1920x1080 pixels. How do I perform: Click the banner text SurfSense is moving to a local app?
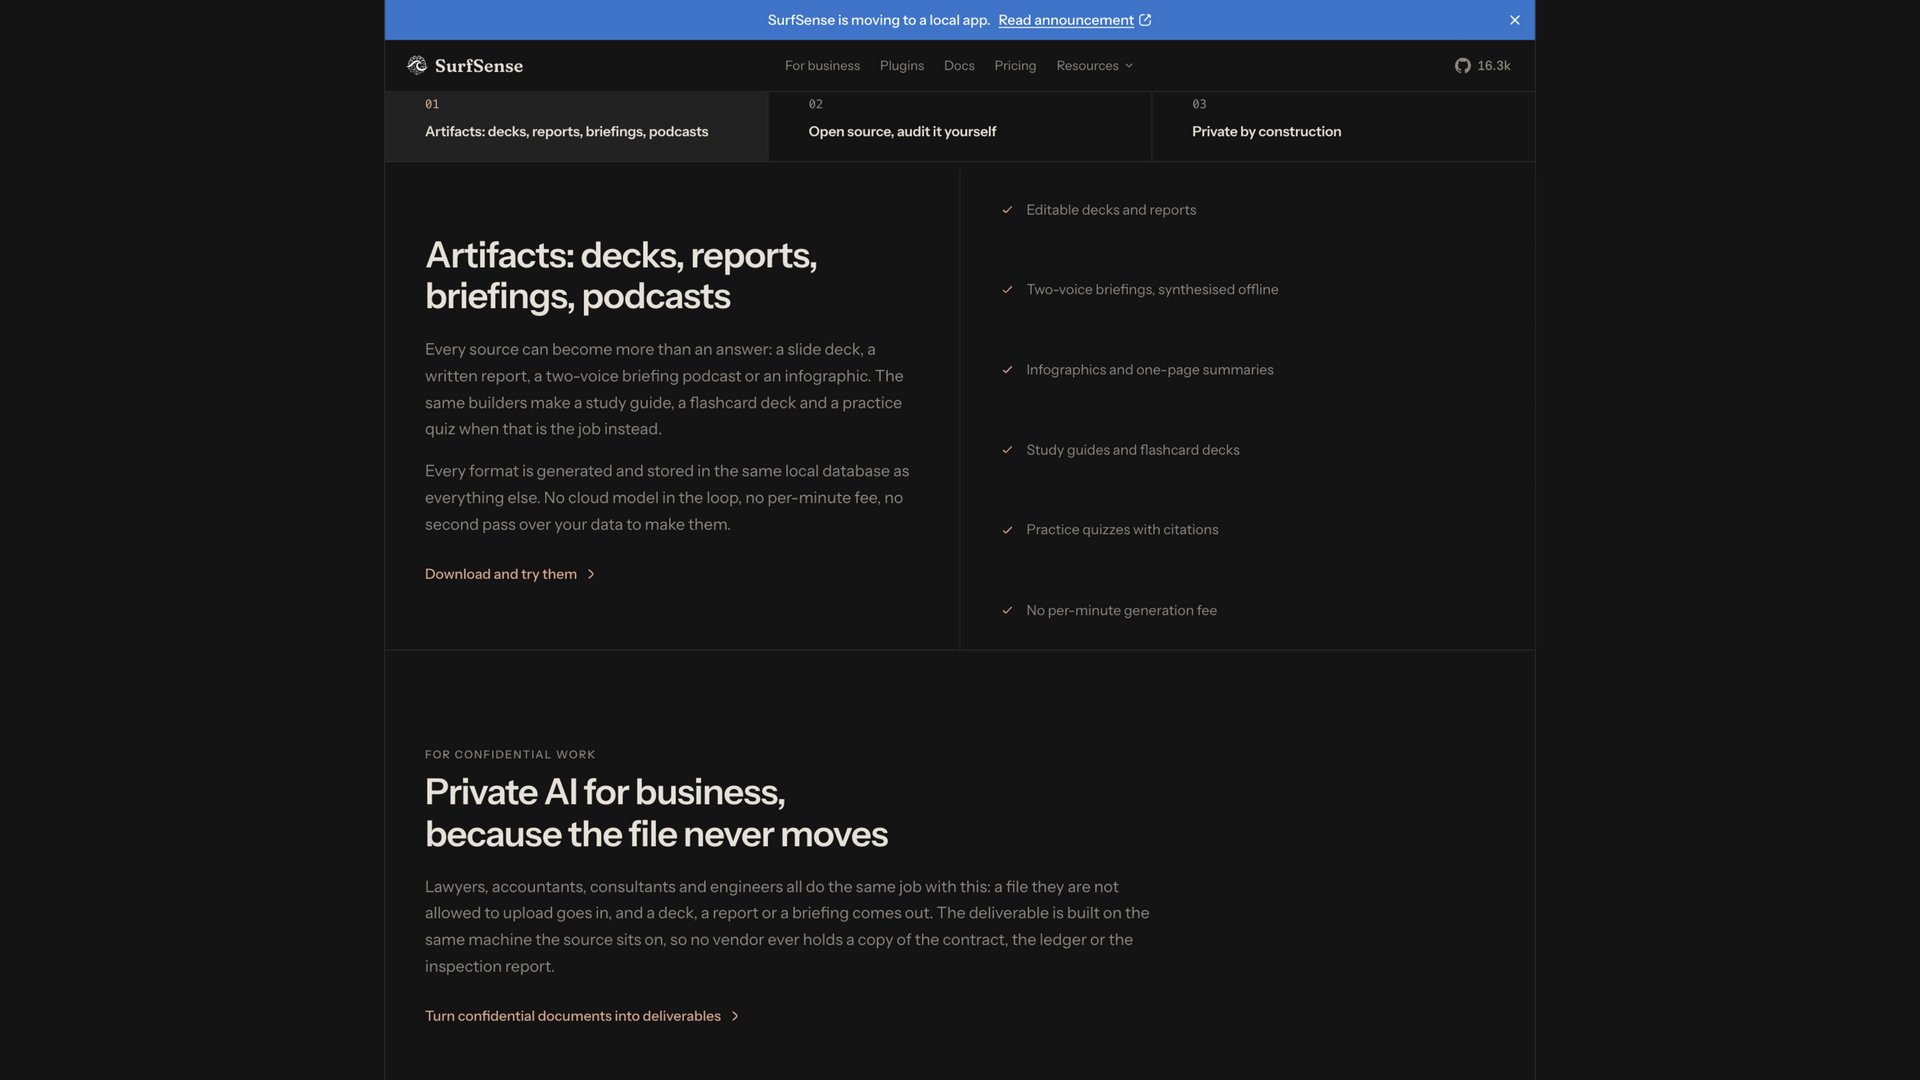click(x=879, y=20)
